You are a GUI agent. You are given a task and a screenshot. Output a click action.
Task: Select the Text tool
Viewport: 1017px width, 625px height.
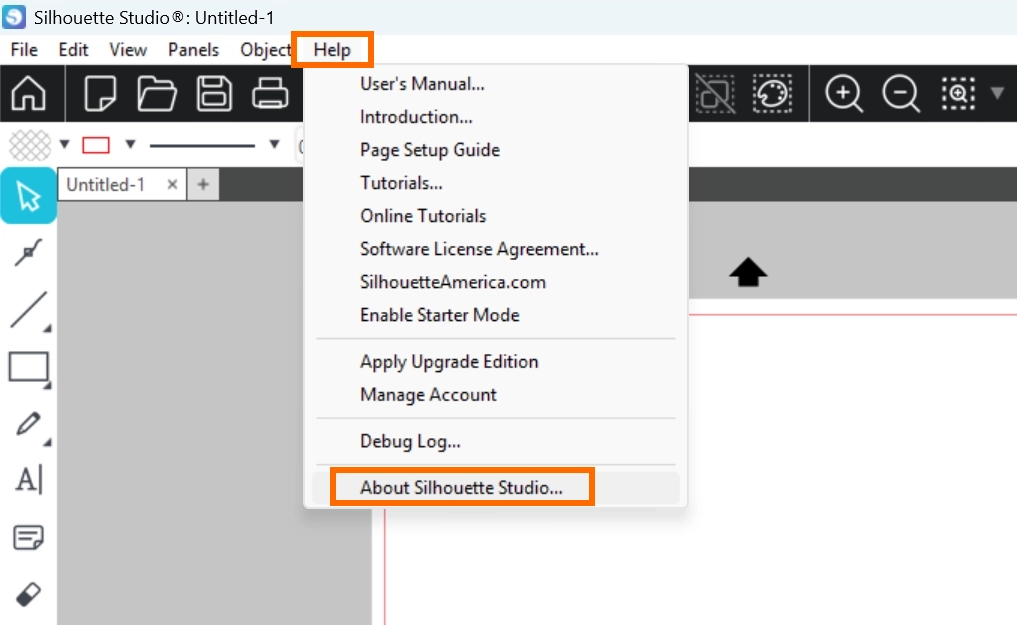point(29,480)
